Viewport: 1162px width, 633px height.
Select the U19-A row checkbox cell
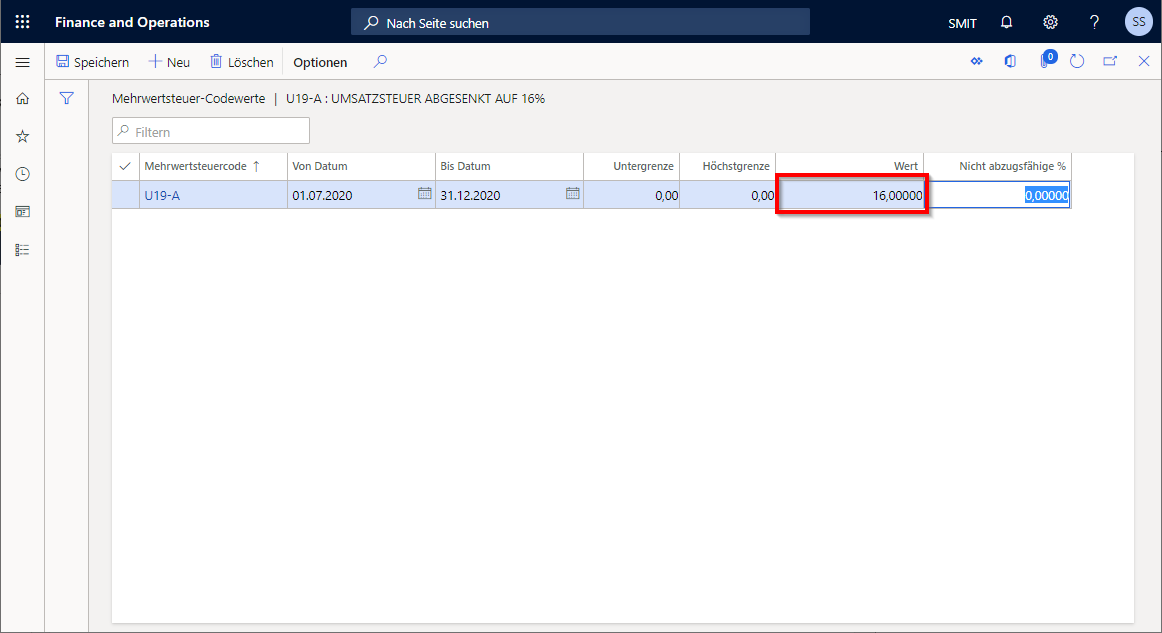coord(125,195)
